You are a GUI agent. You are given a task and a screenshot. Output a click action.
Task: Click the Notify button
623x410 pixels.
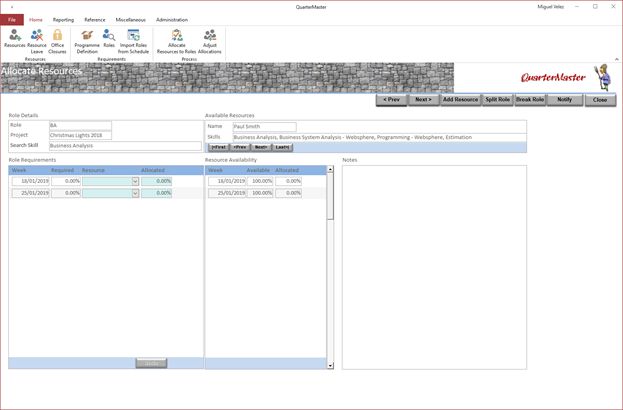pos(565,100)
